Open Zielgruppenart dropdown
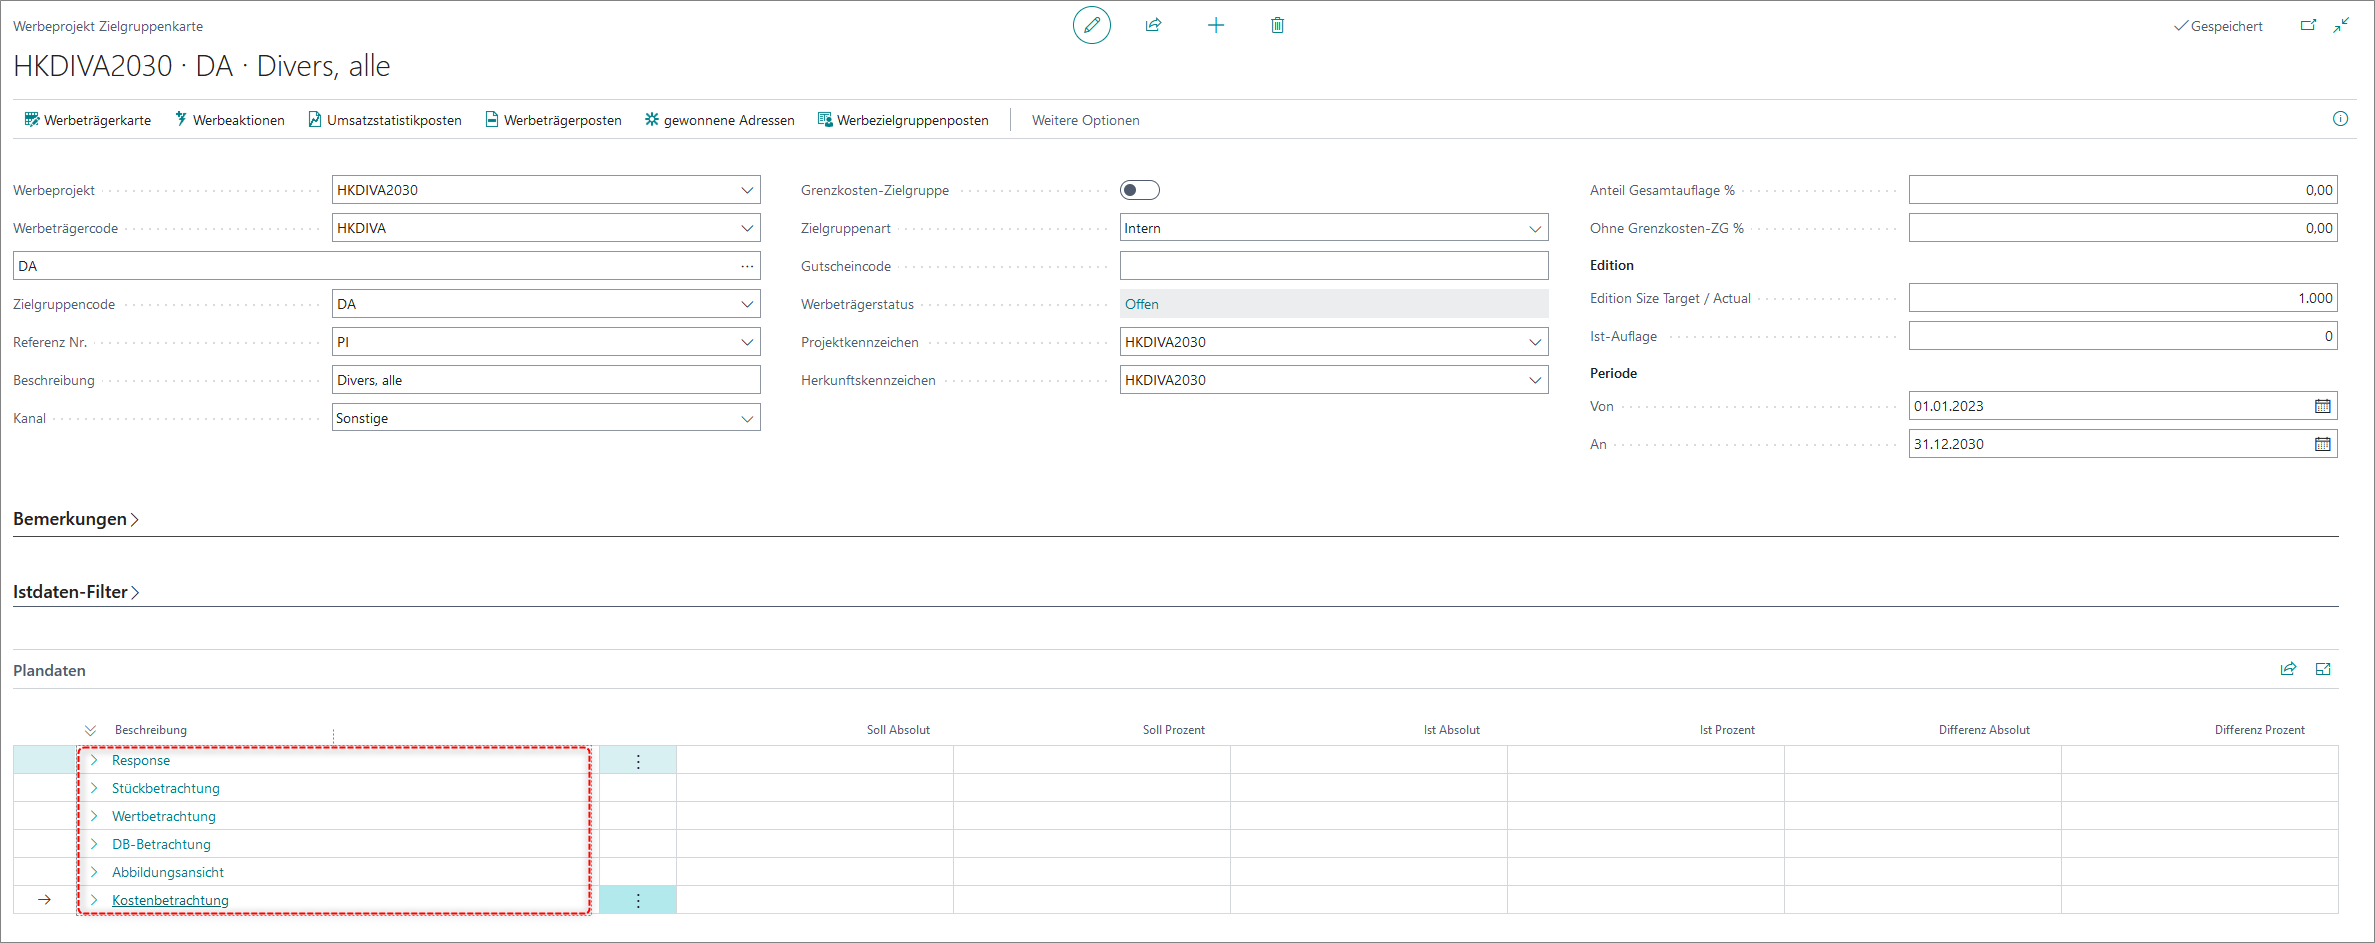The image size is (2375, 943). [x=1535, y=228]
